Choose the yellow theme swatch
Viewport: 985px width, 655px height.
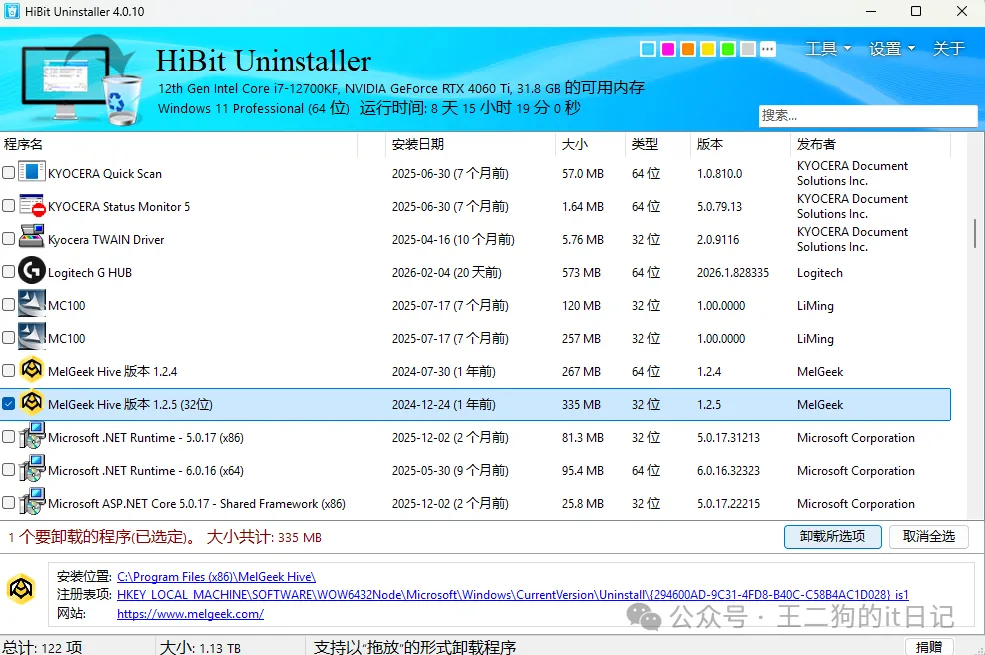[x=708, y=48]
